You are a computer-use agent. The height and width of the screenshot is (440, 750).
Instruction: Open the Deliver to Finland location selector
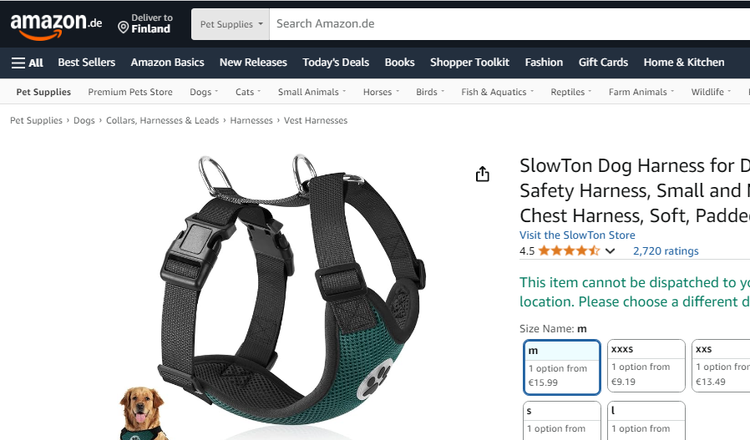pyautogui.click(x=145, y=23)
